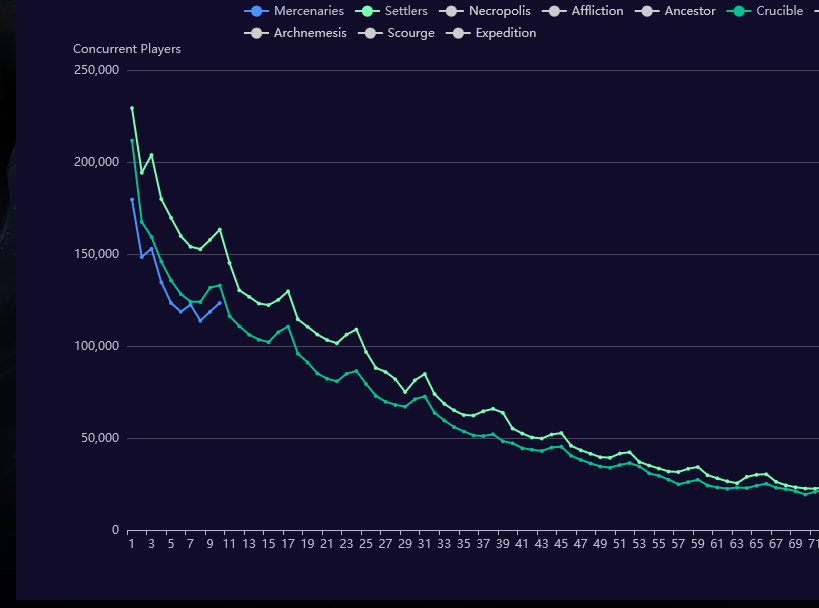
Task: Click day 53 on the x-axis
Action: (639, 544)
